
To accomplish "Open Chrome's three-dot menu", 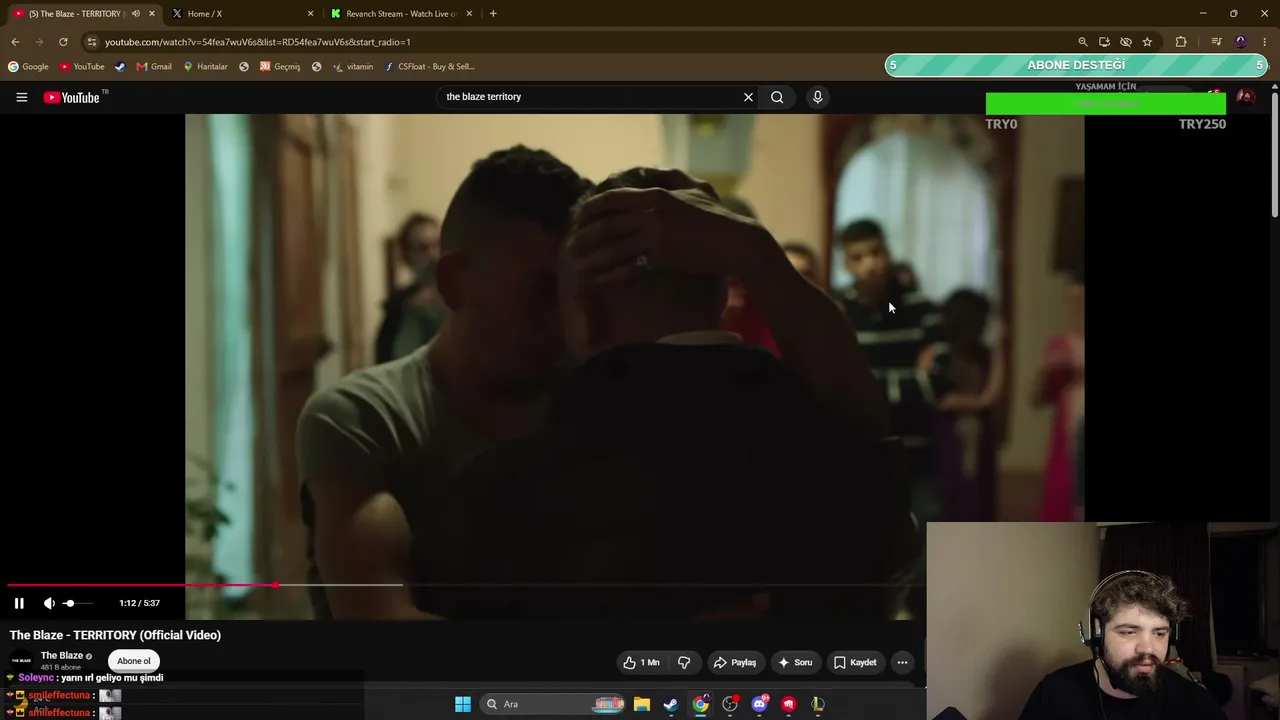I will pyautogui.click(x=1265, y=42).
